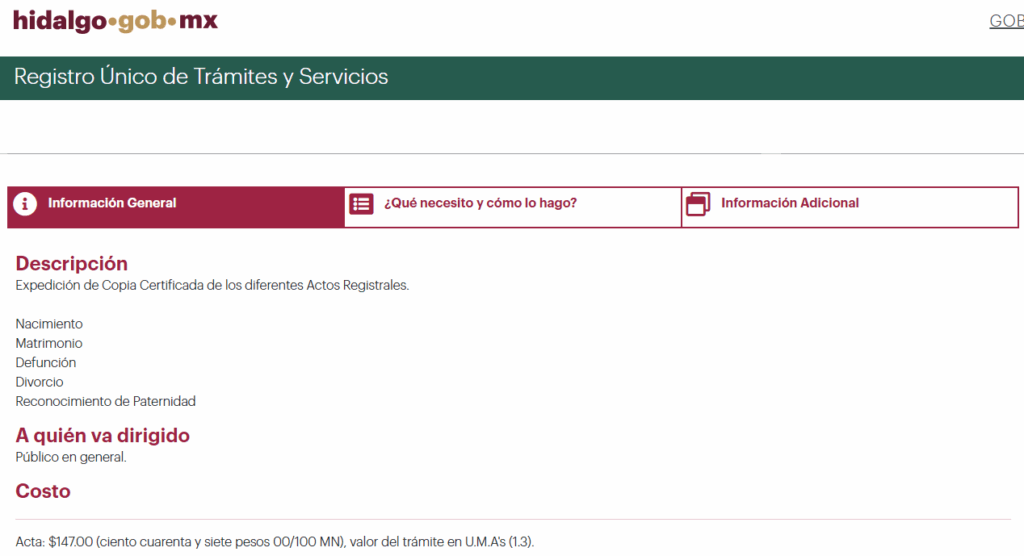This screenshot has width=1024, height=556.
Task: Click the stacked windows icon for Información Adicional
Action: [x=698, y=204]
